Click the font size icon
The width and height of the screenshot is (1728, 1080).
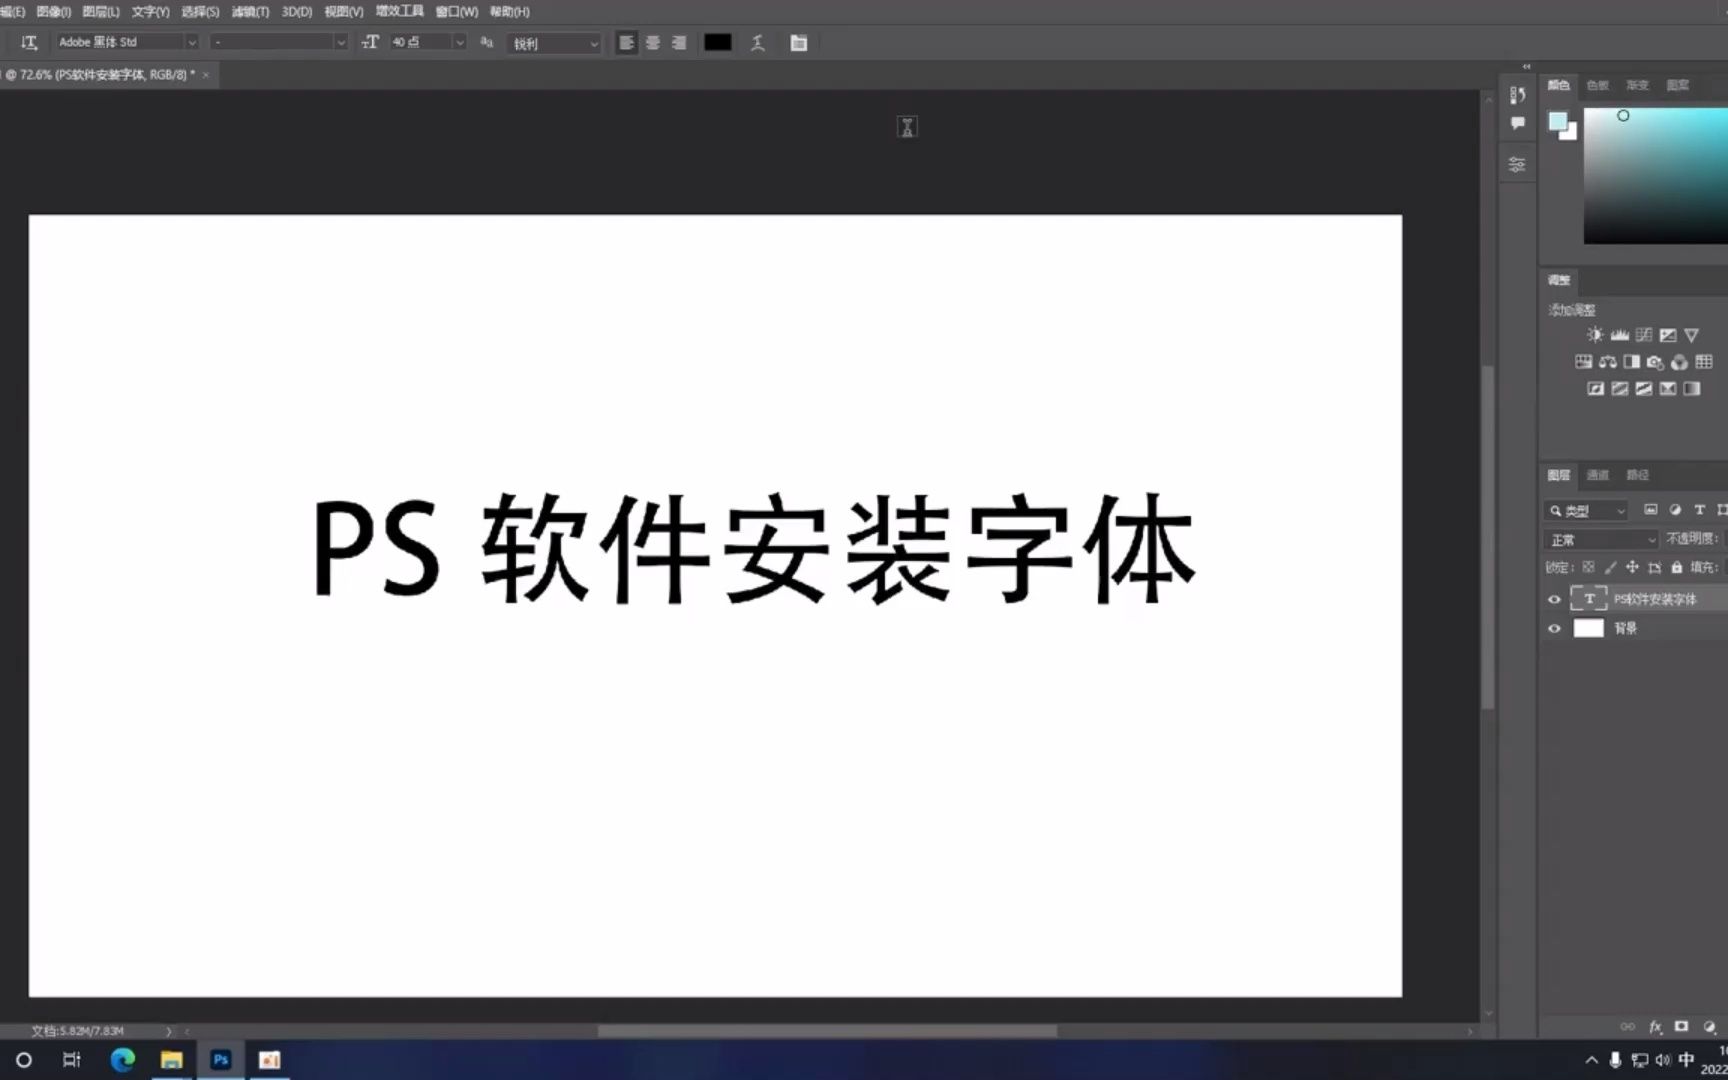(370, 42)
